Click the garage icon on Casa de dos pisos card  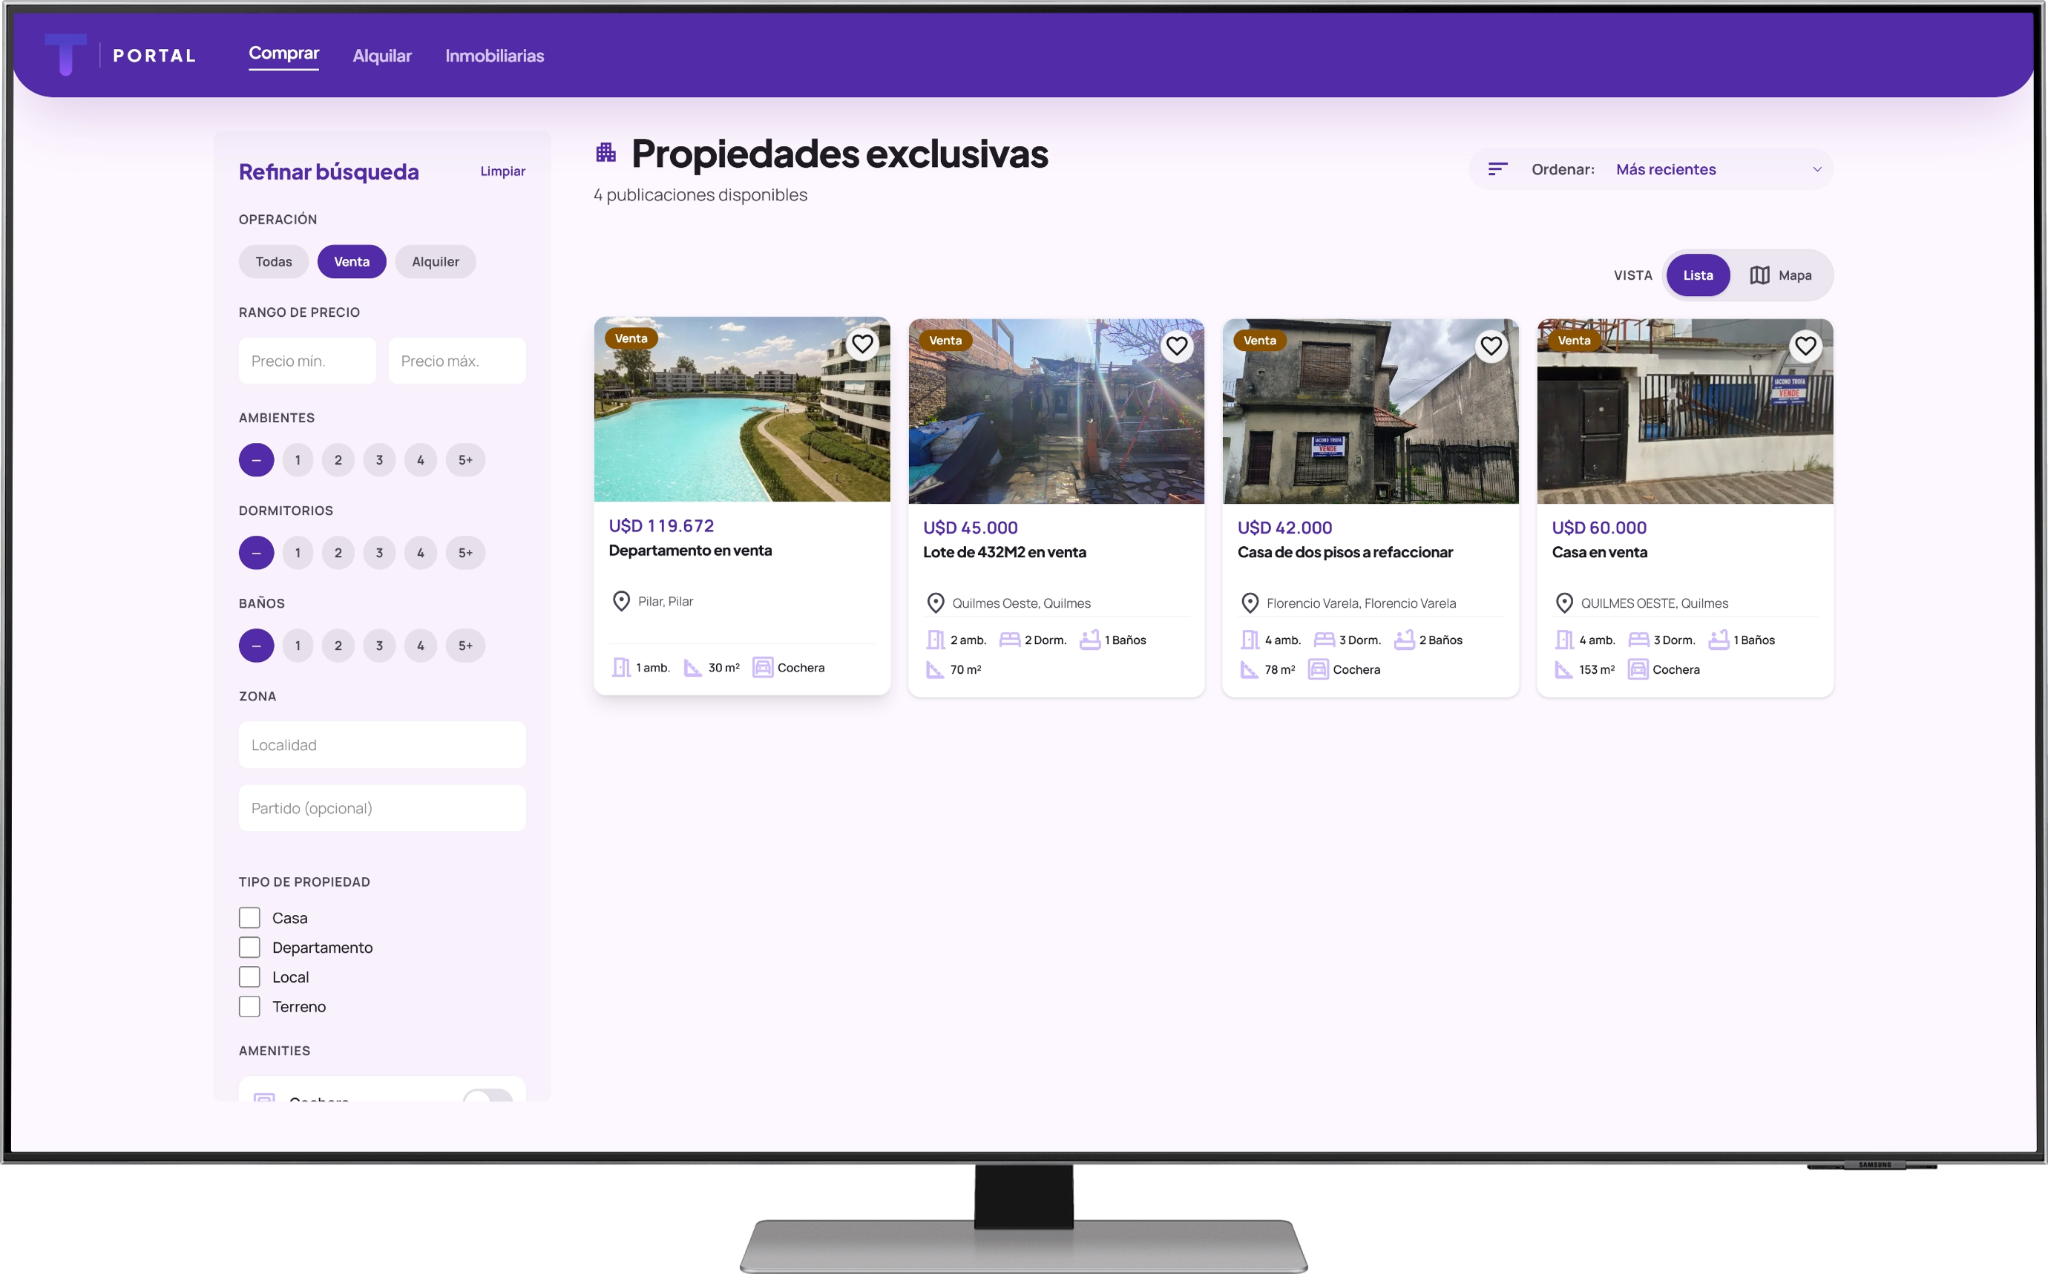(1319, 670)
